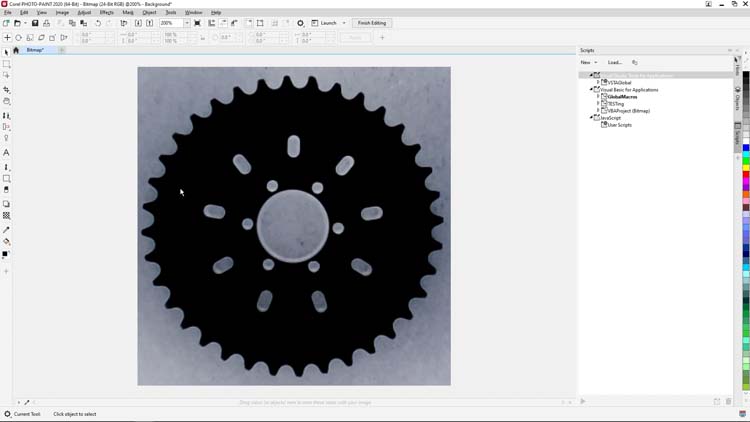Image resolution: width=750 pixels, height=422 pixels.
Task: Click the Launch button
Action: click(324, 23)
